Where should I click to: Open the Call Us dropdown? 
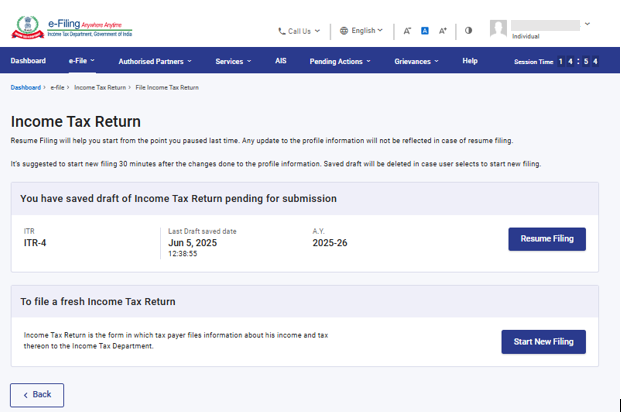299,31
